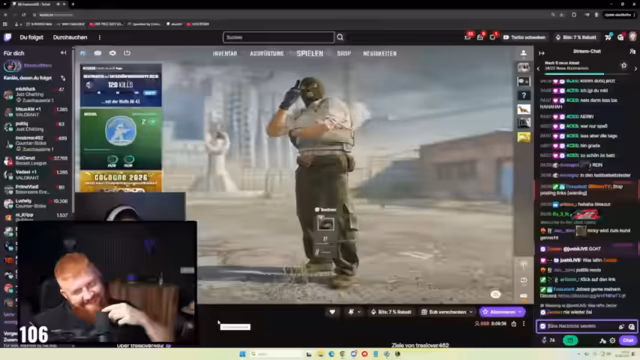Open chat settings gear icon
Viewport: 640px width, 360px height.
coord(612,340)
